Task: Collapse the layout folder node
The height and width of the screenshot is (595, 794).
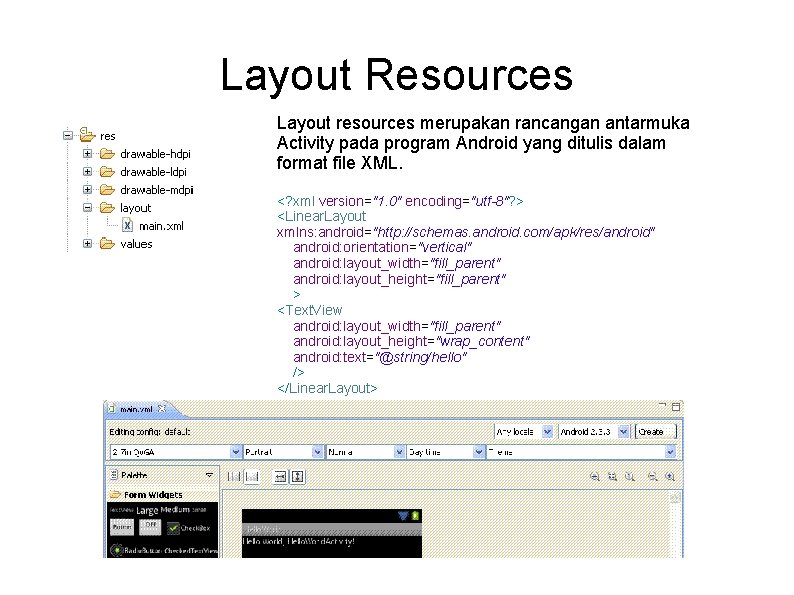Action: click(x=87, y=208)
